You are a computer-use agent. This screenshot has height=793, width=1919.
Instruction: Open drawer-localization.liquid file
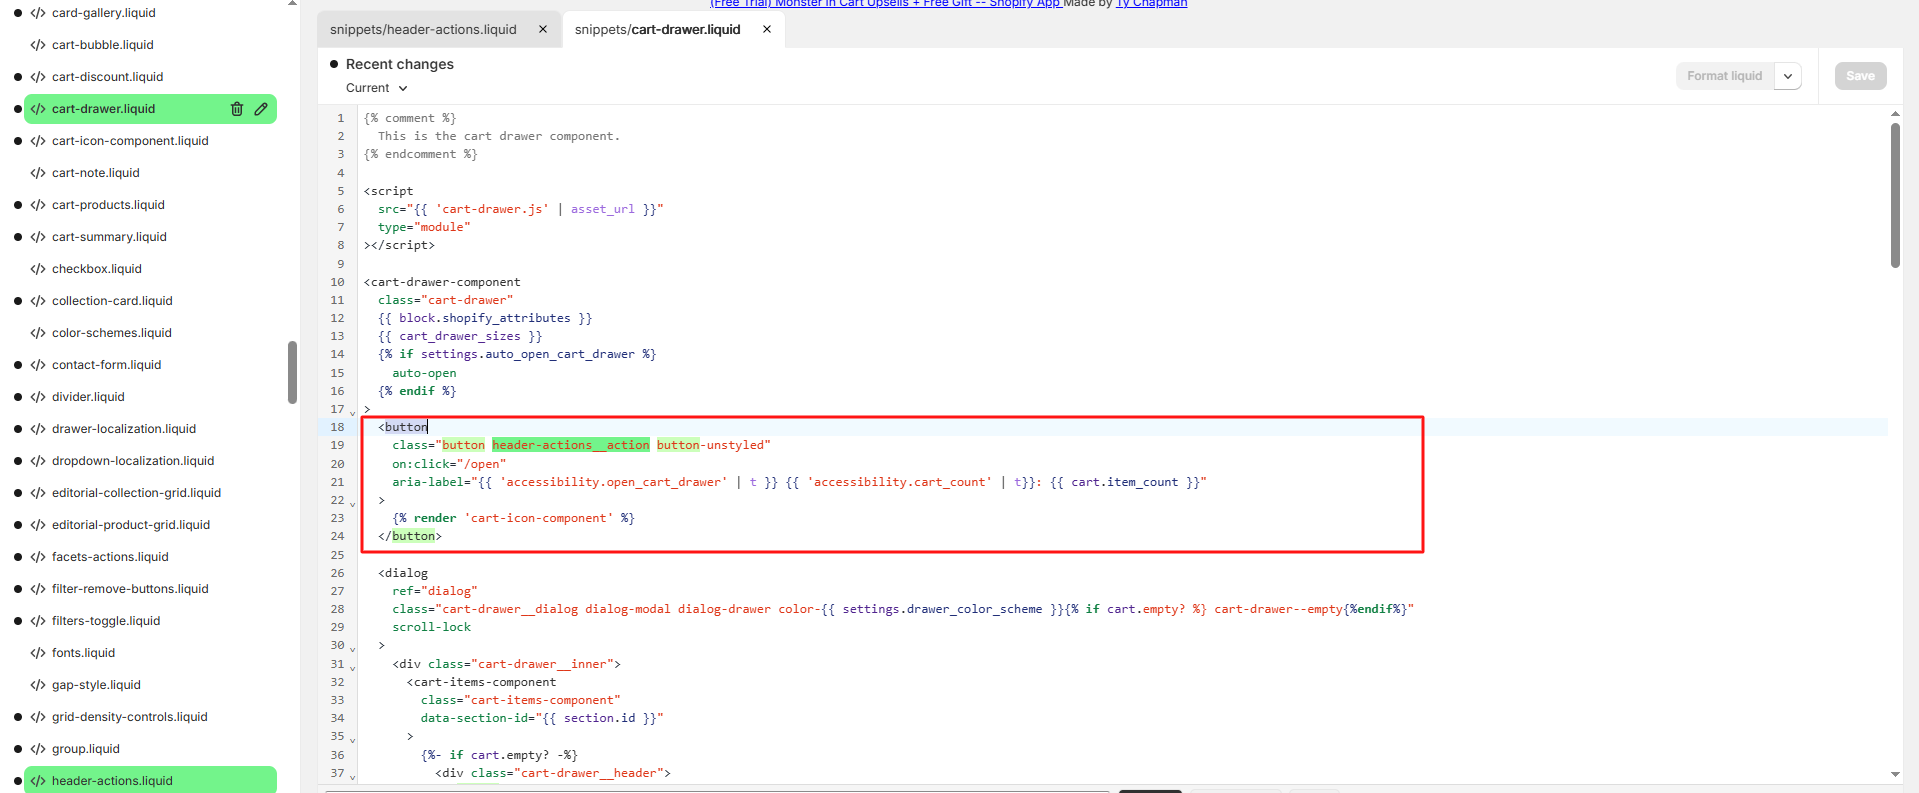point(124,429)
